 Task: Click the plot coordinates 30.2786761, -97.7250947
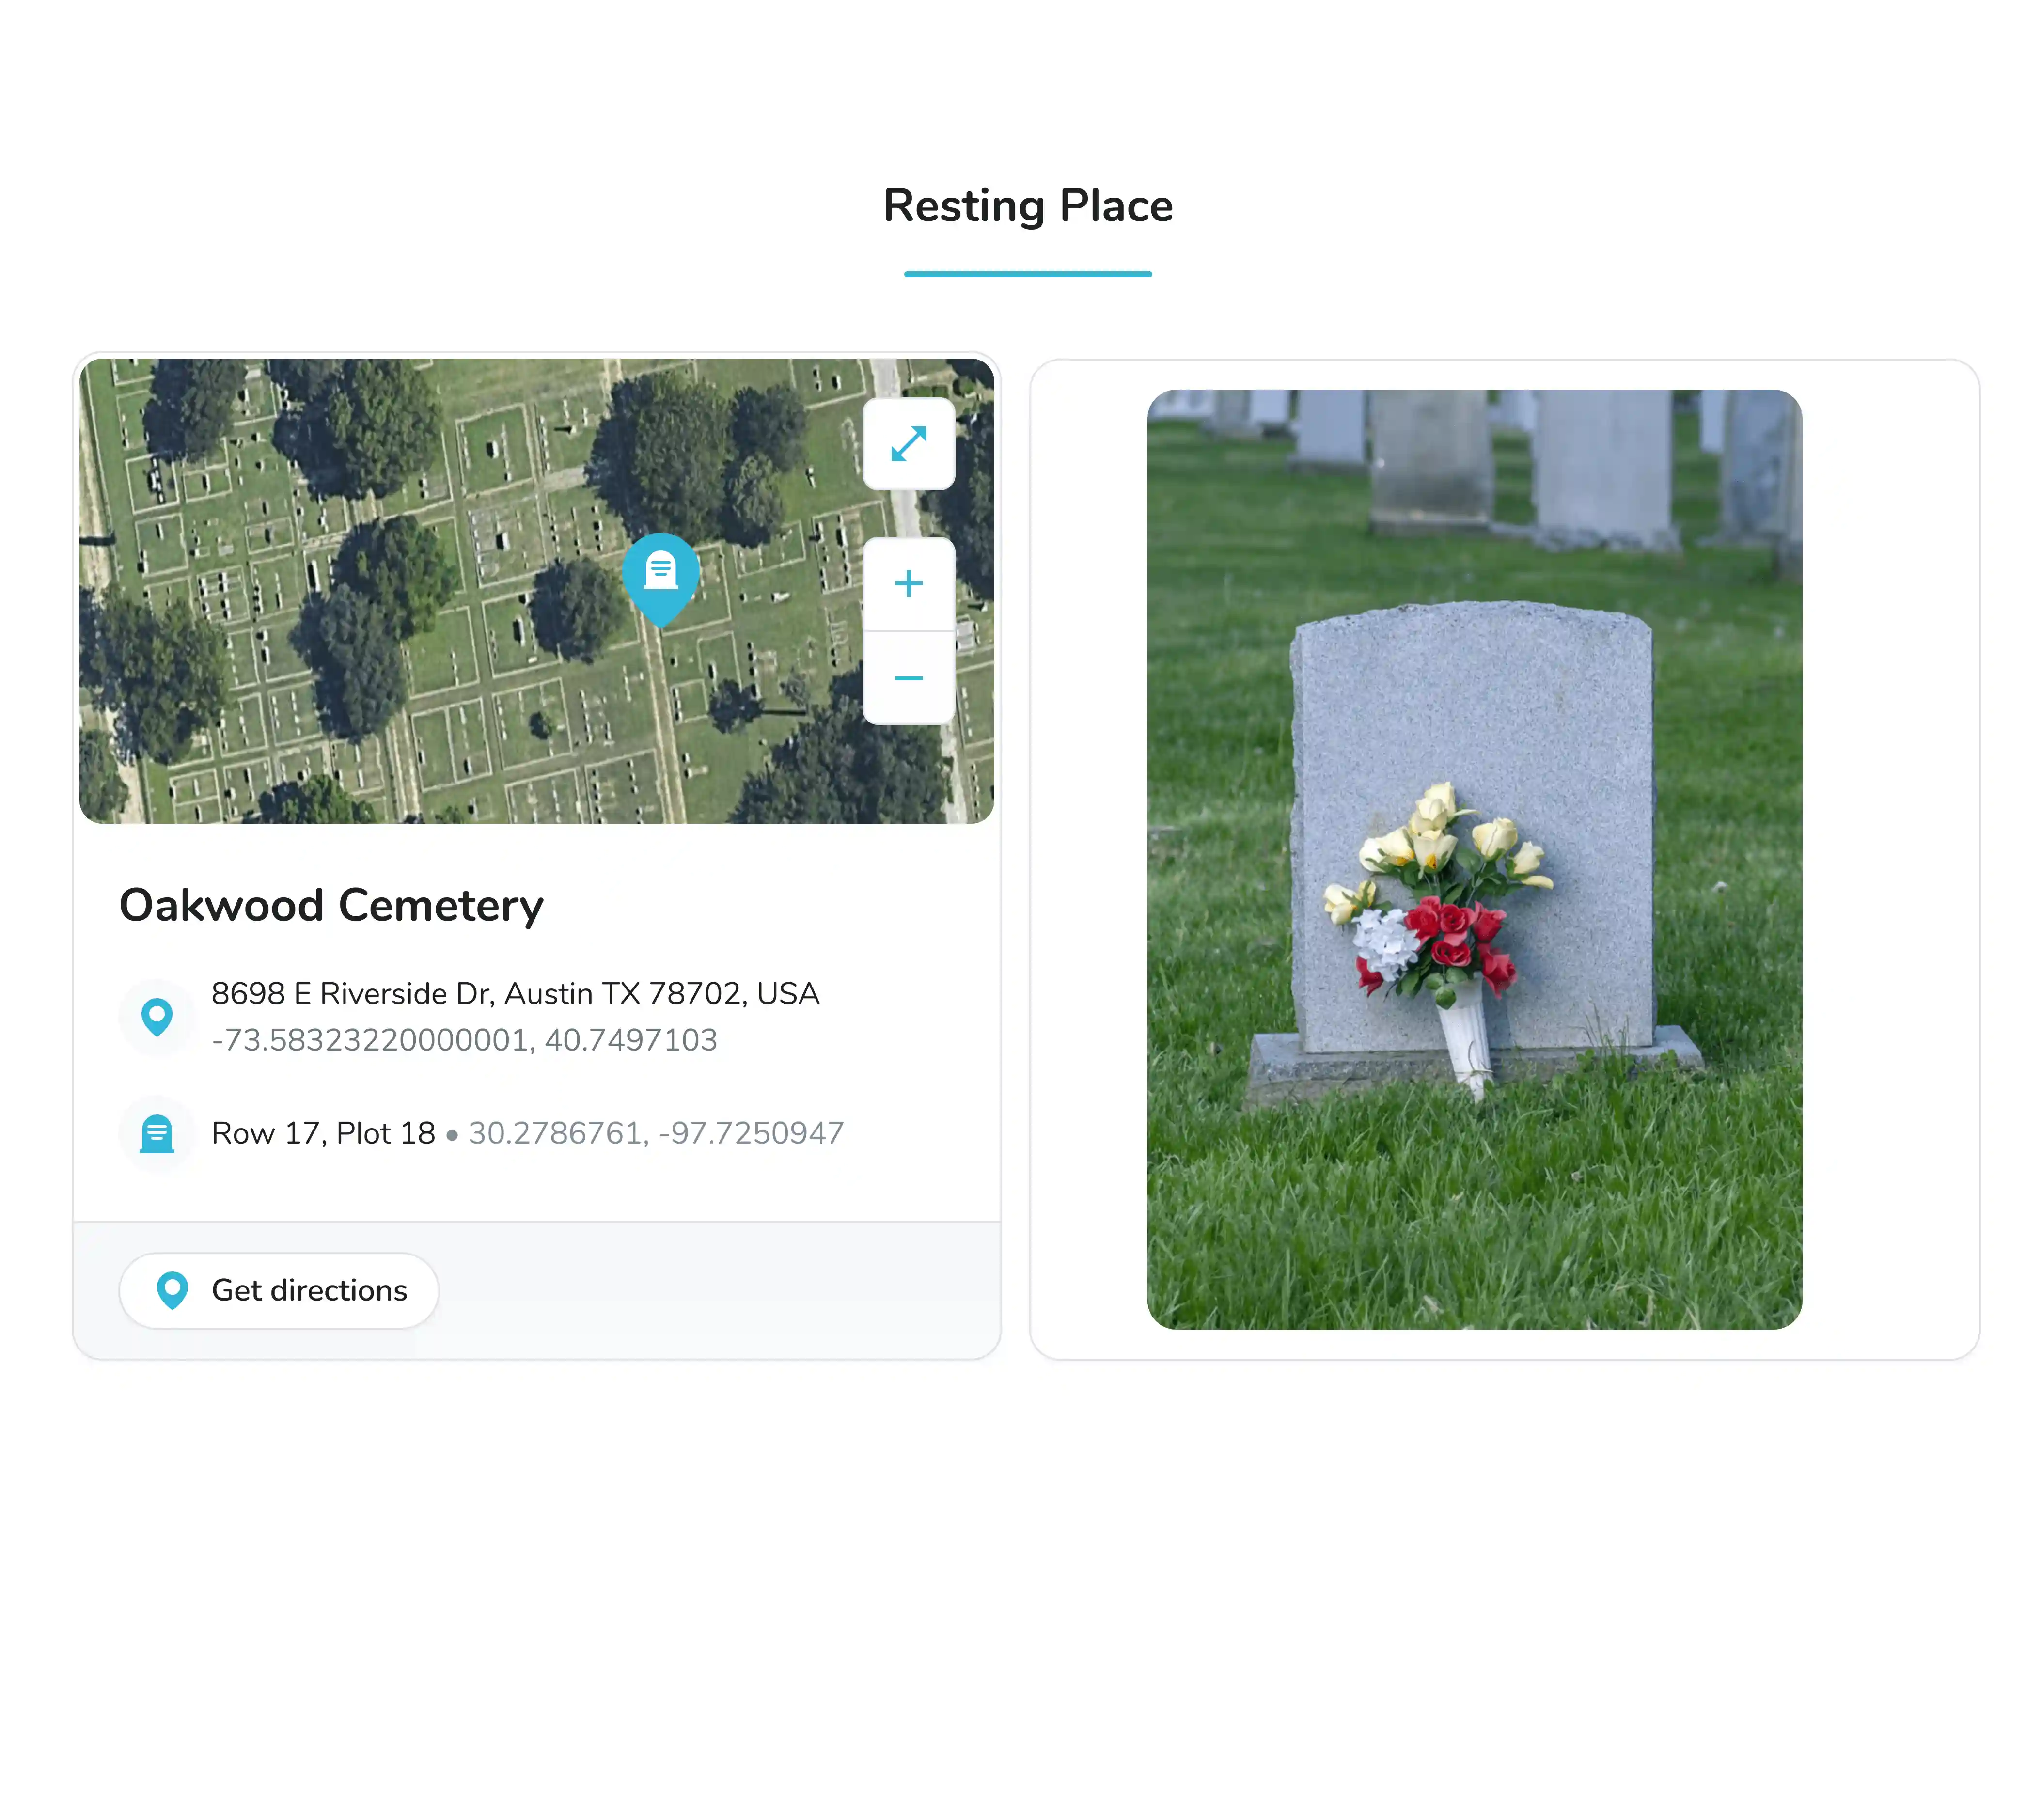657,1132
